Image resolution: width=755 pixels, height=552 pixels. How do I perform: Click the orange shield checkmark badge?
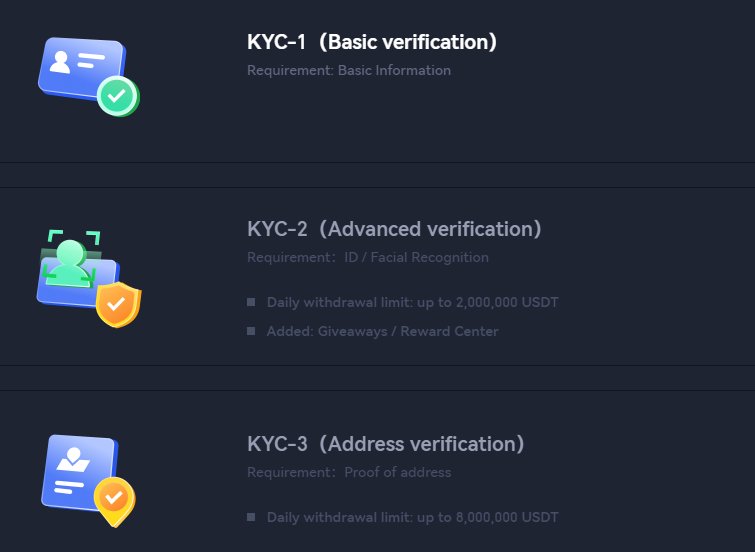point(117,304)
